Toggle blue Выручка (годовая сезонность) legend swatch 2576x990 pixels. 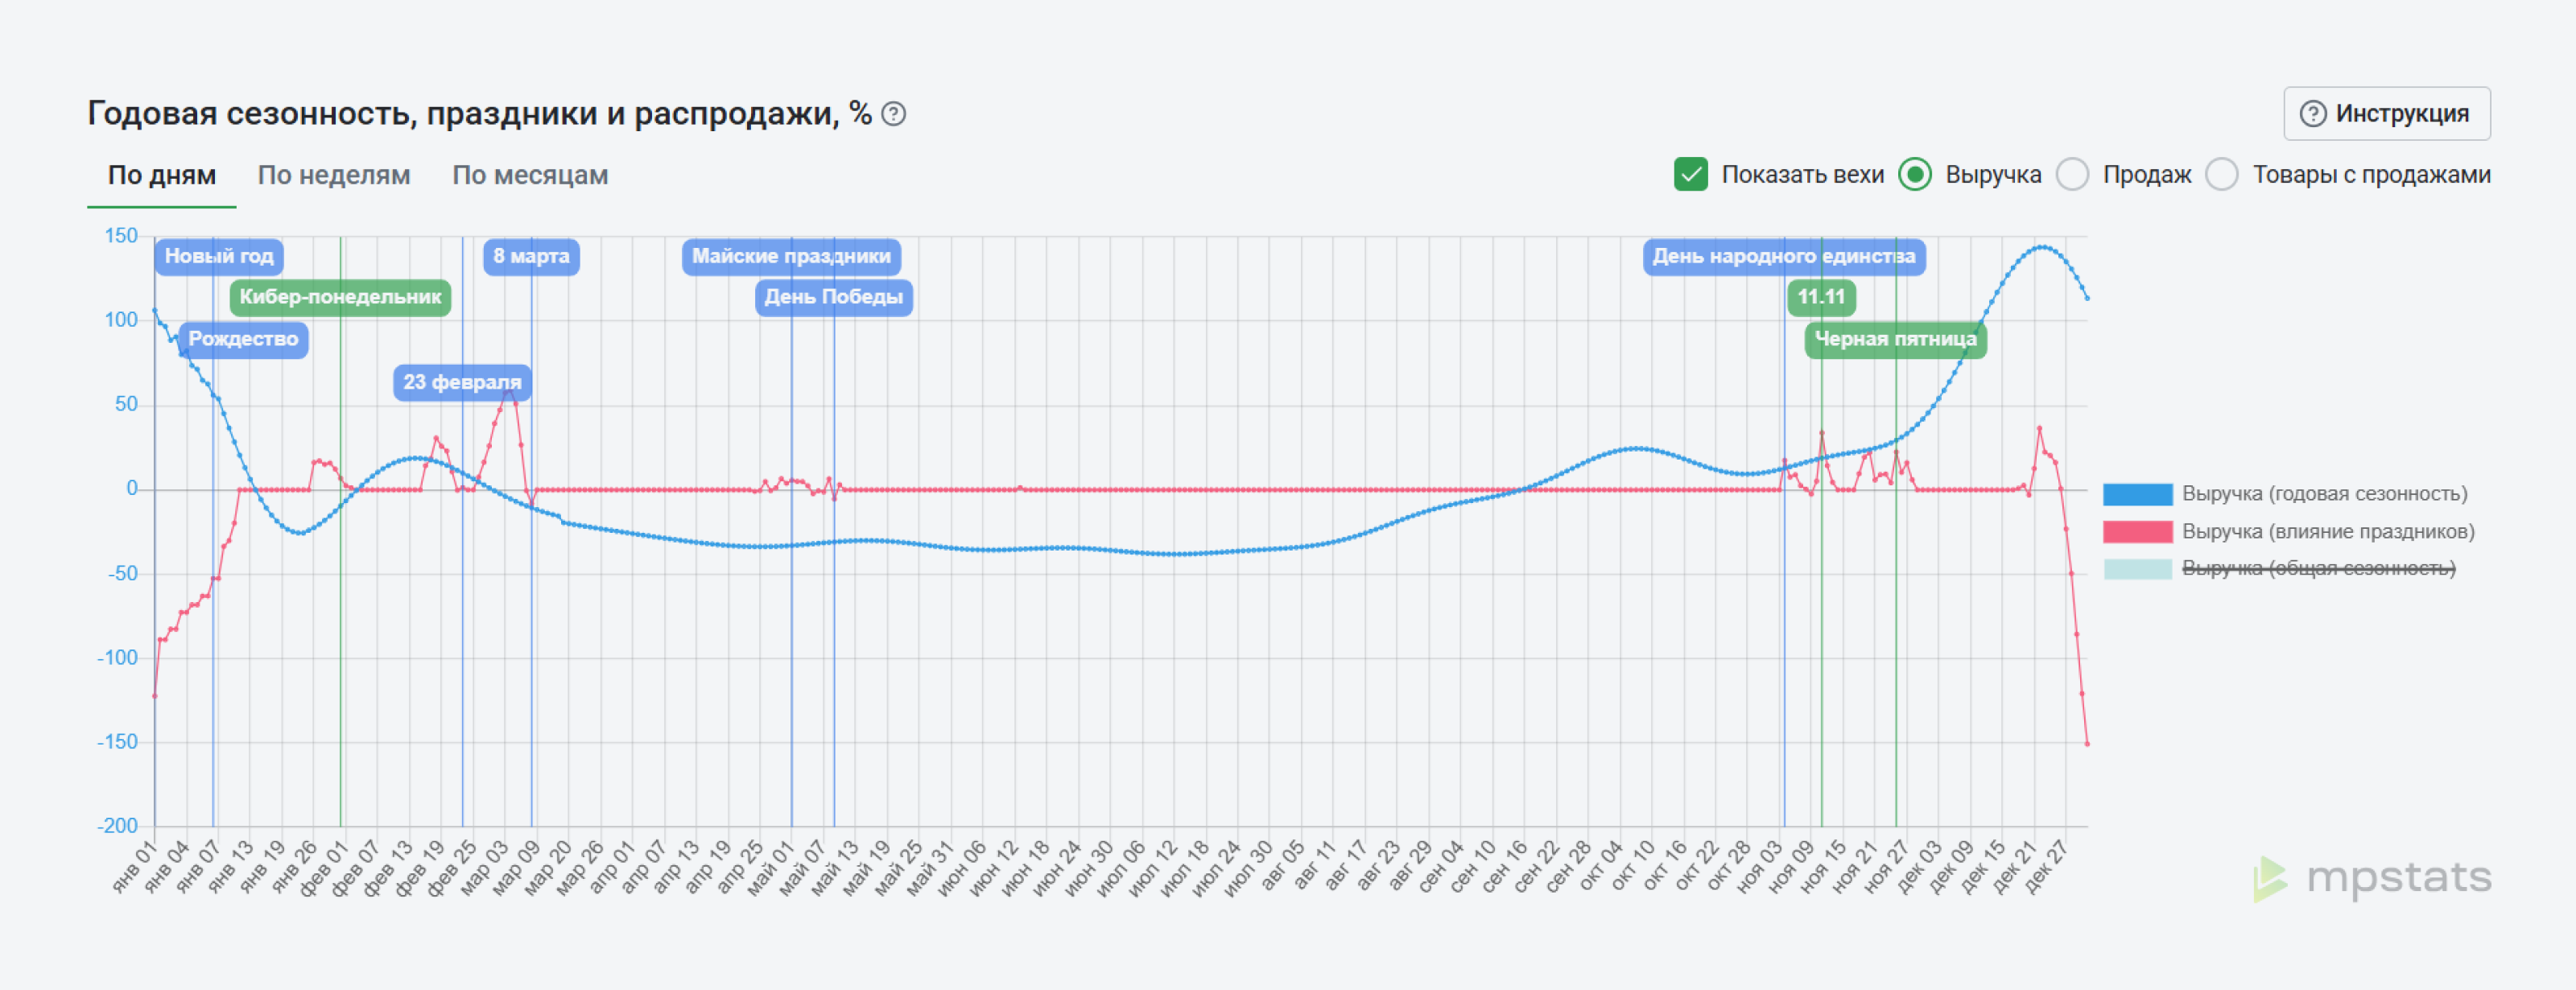click(x=2137, y=494)
